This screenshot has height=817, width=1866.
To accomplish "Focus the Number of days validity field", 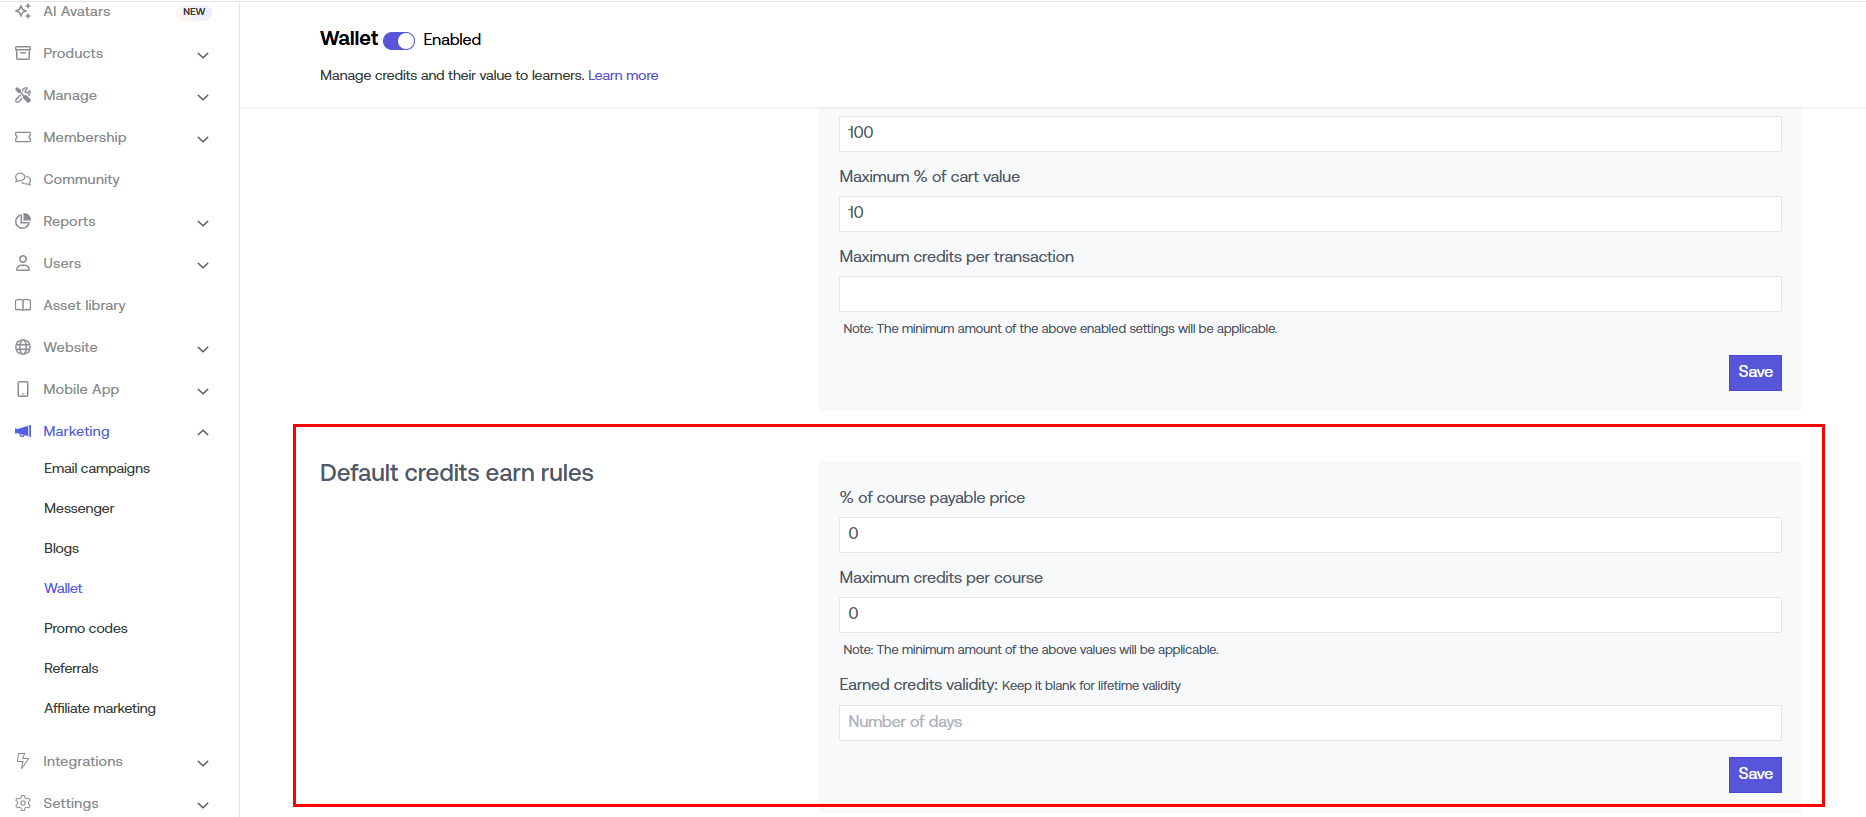I will (x=1309, y=722).
